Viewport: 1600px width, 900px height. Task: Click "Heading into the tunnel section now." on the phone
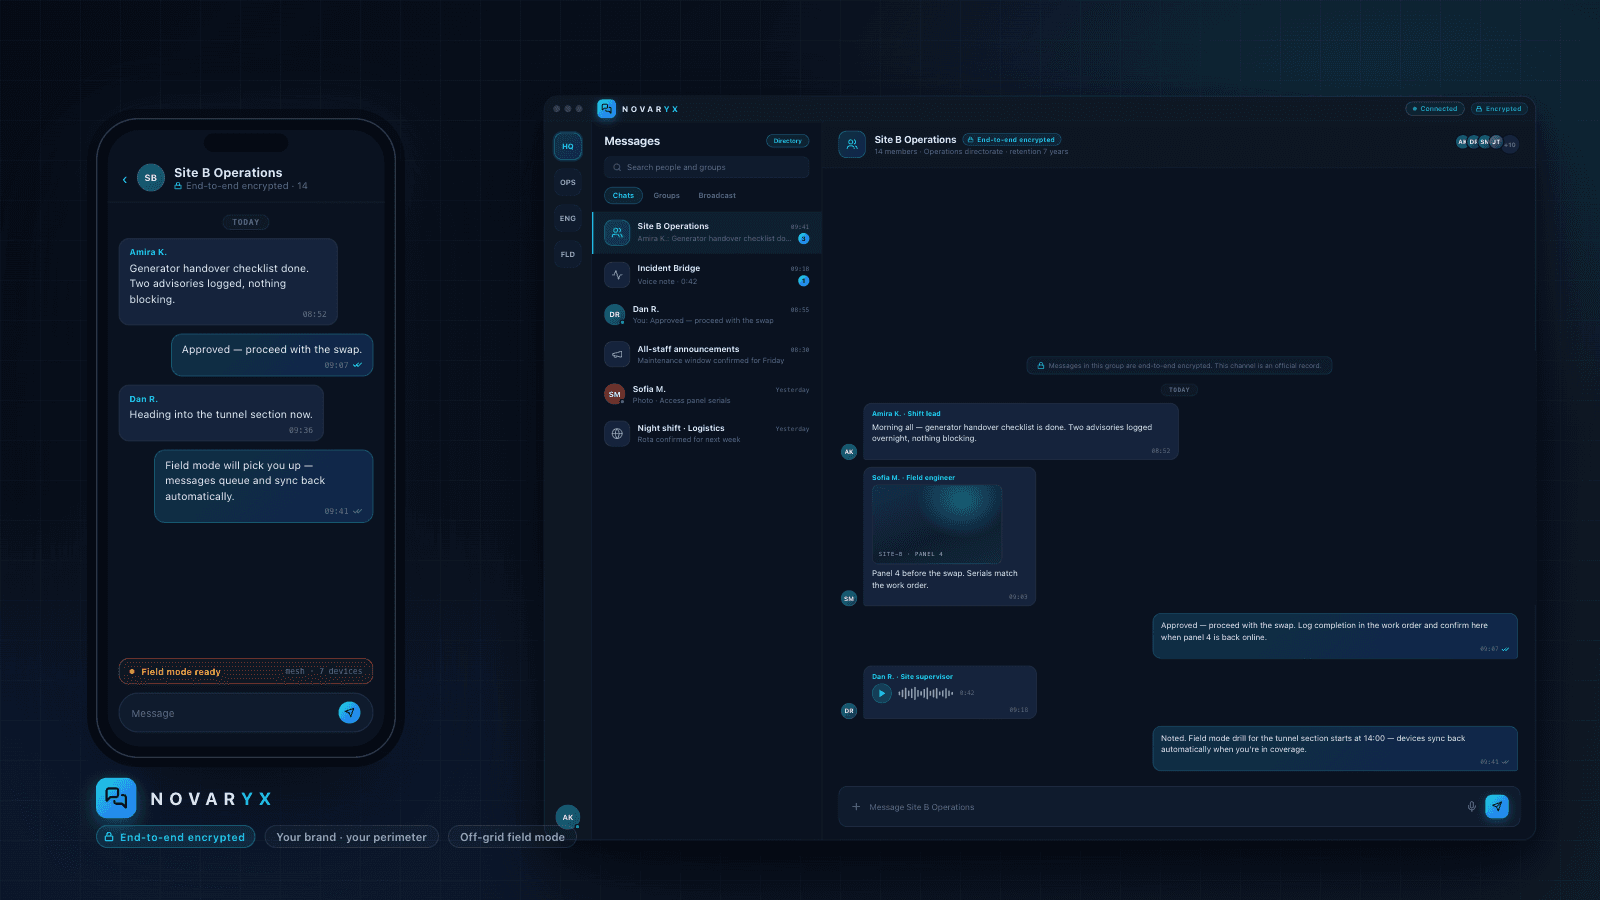[221, 414]
